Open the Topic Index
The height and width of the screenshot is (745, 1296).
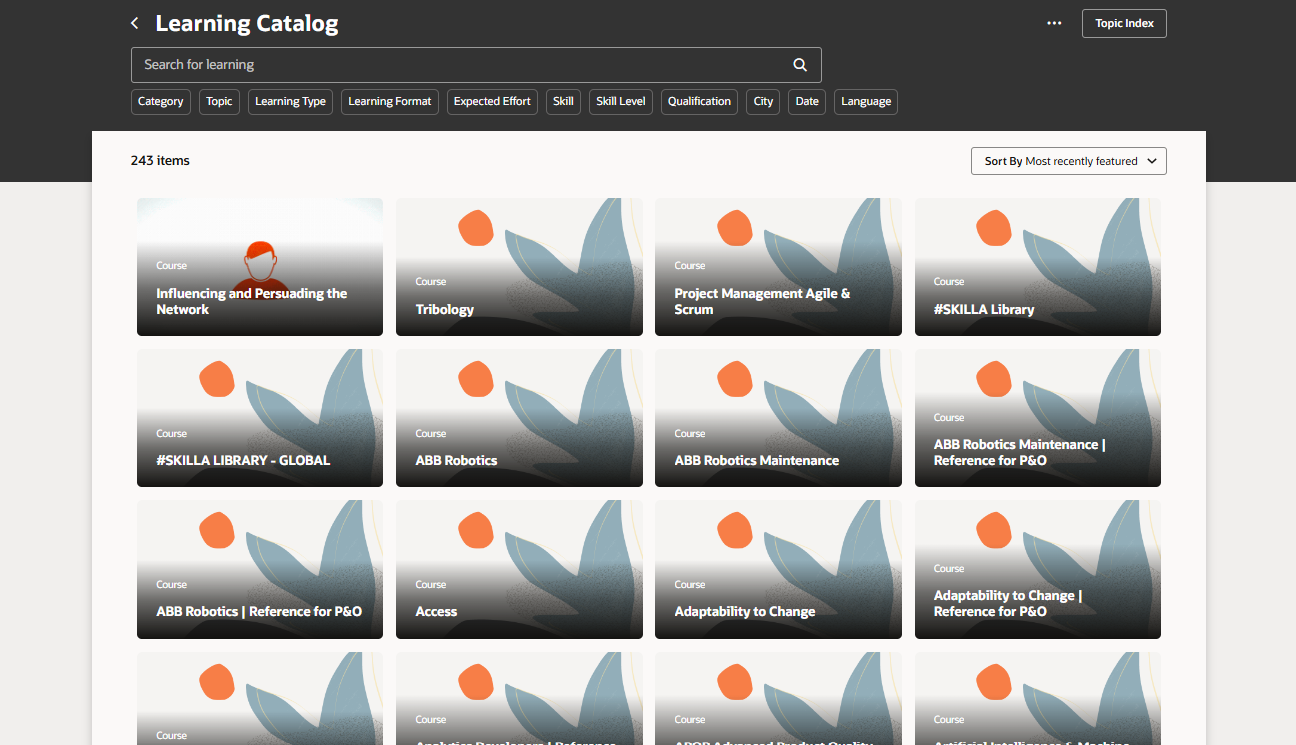point(1124,23)
